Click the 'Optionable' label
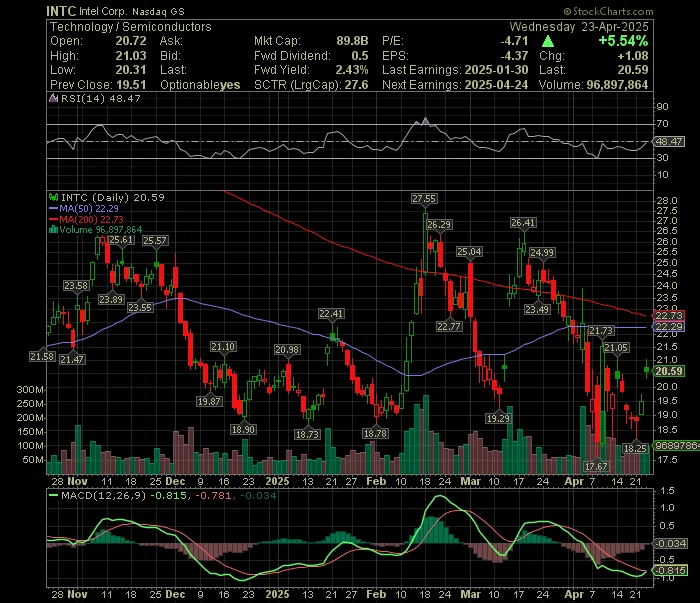700x603 pixels. click(x=190, y=85)
